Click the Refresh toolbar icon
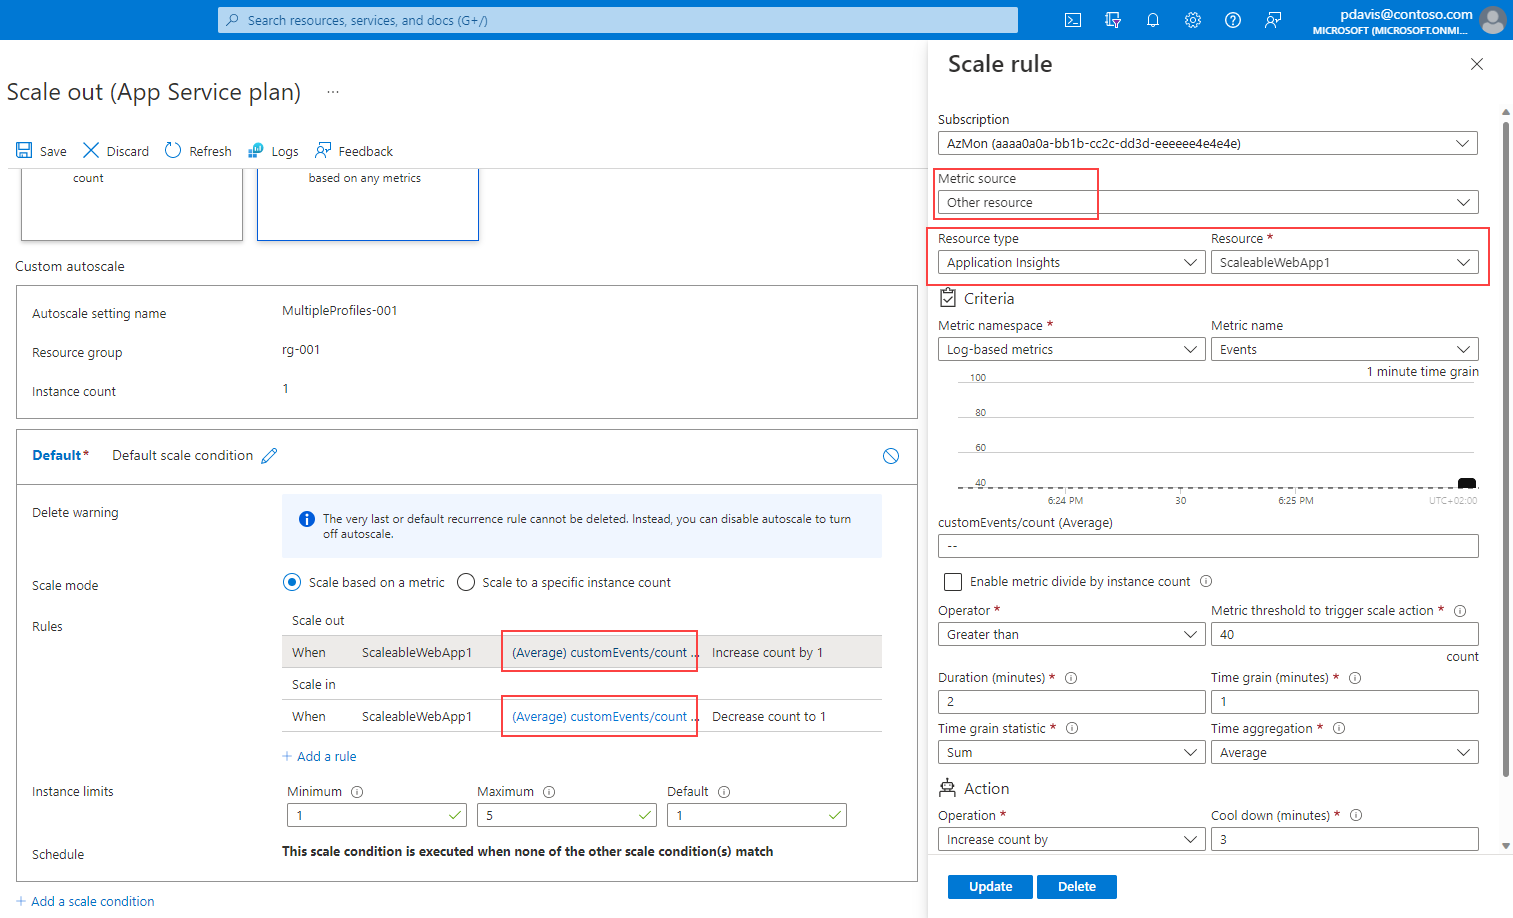1513x918 pixels. tap(173, 150)
